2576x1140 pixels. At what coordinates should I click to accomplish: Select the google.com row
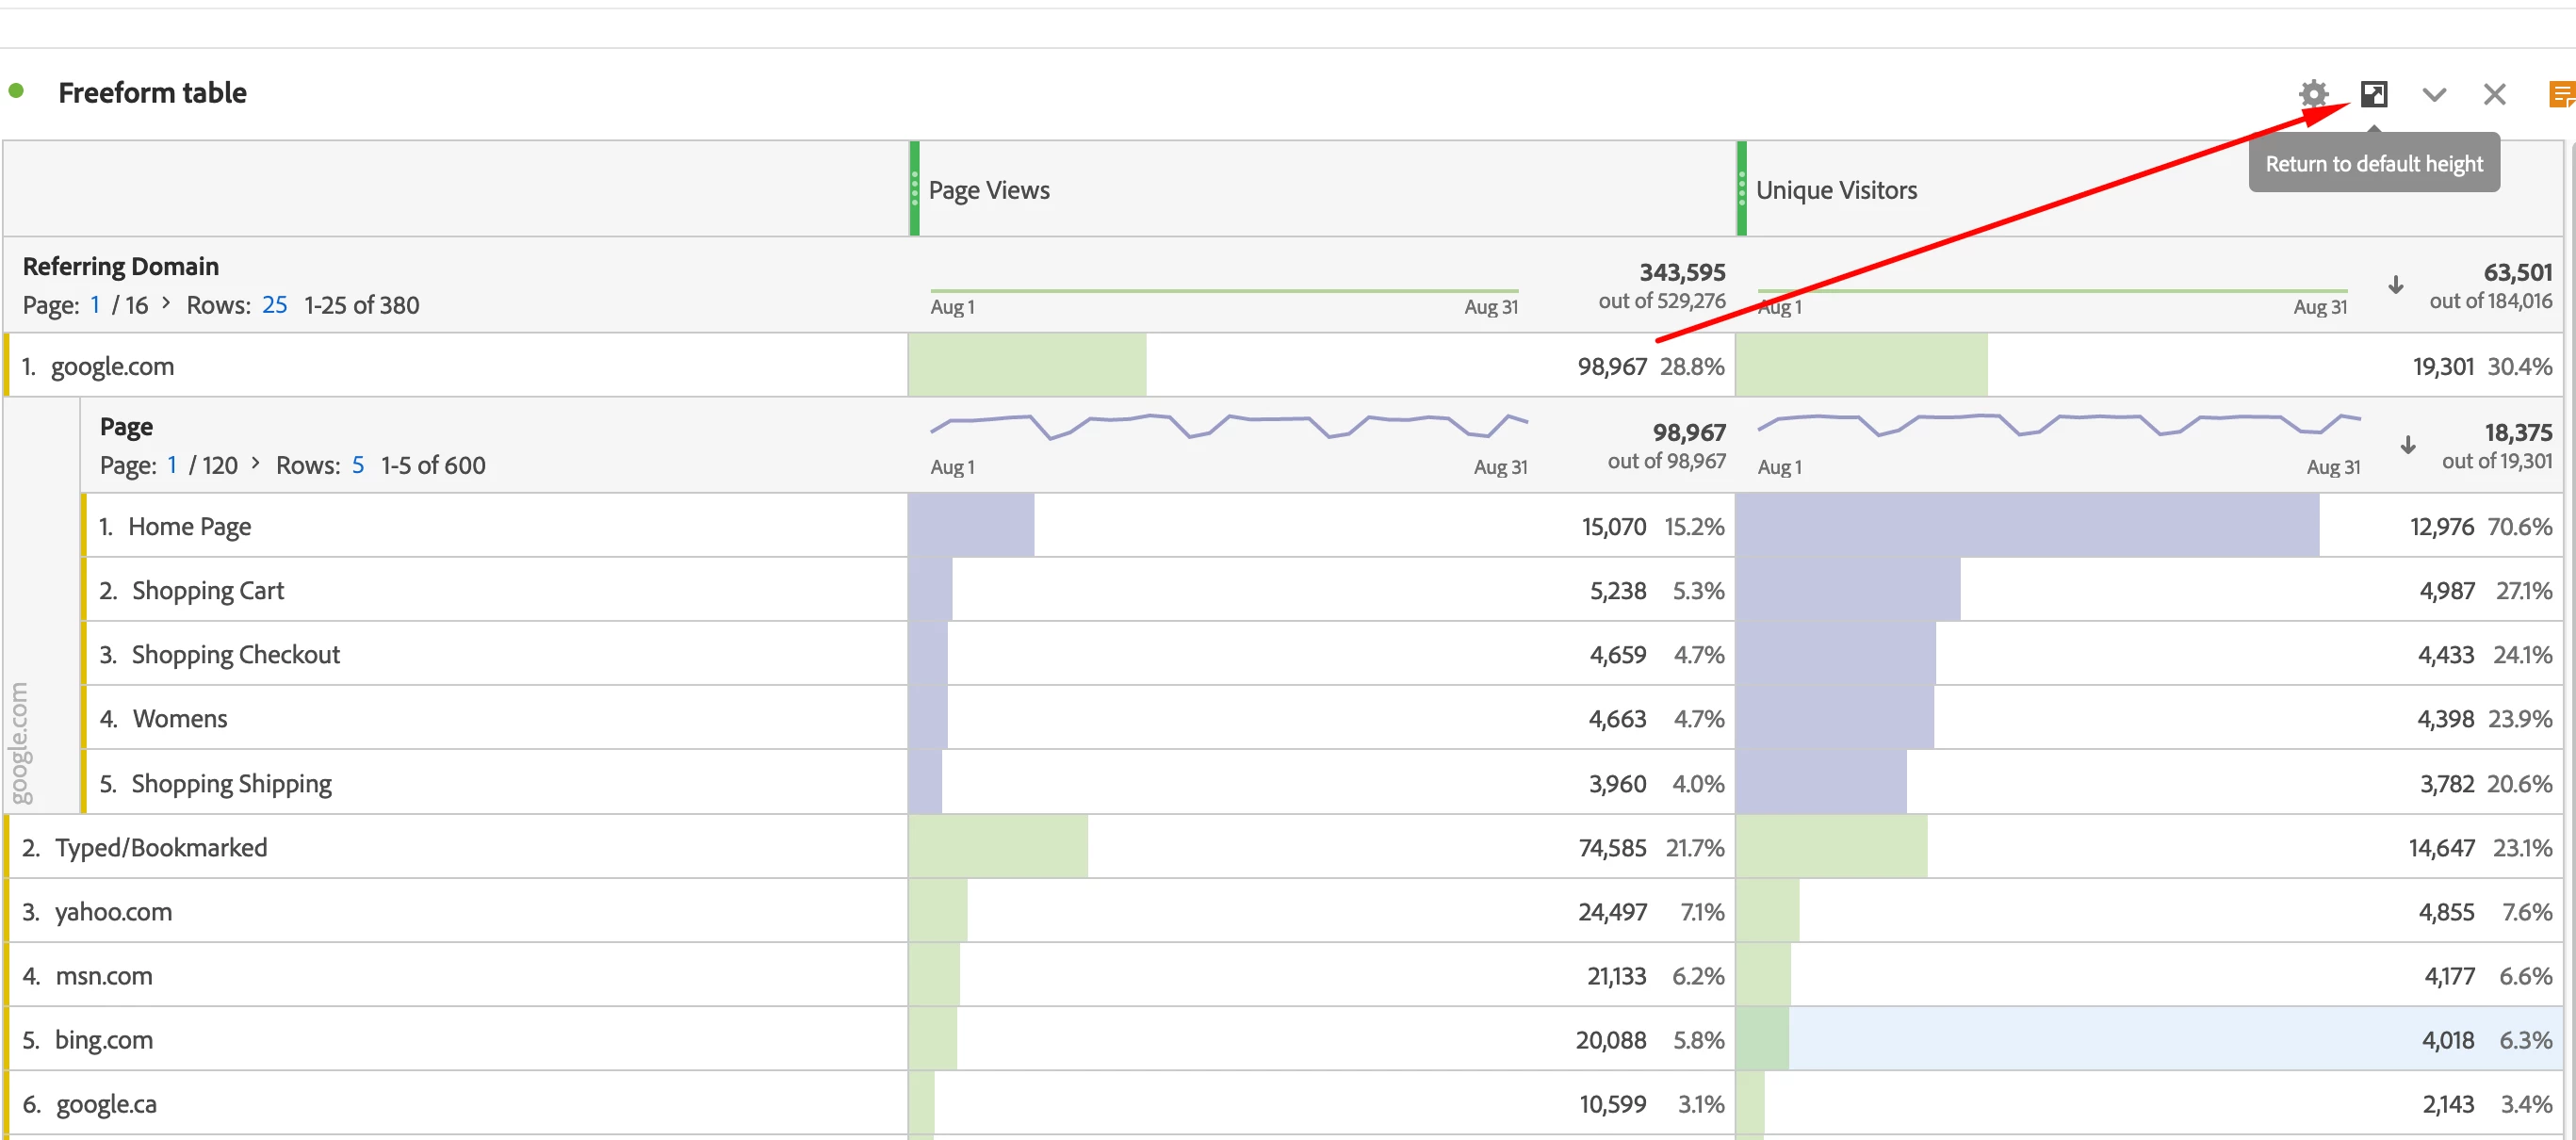coord(112,366)
